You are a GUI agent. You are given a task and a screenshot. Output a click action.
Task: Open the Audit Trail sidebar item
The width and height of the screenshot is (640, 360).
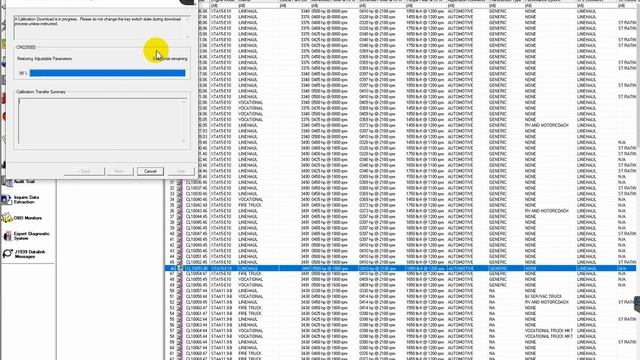point(24,182)
